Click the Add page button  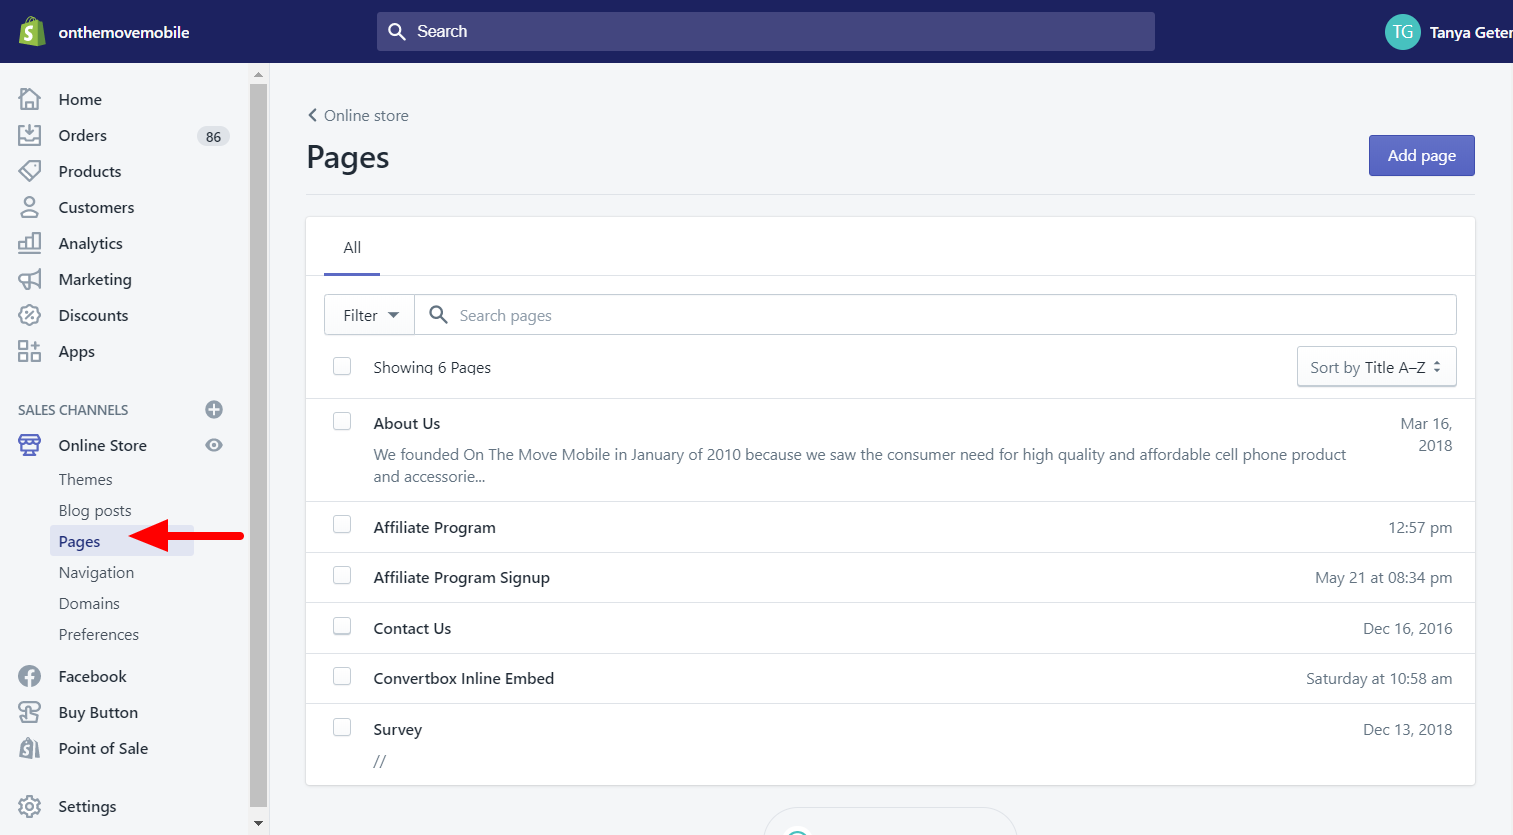click(1421, 155)
